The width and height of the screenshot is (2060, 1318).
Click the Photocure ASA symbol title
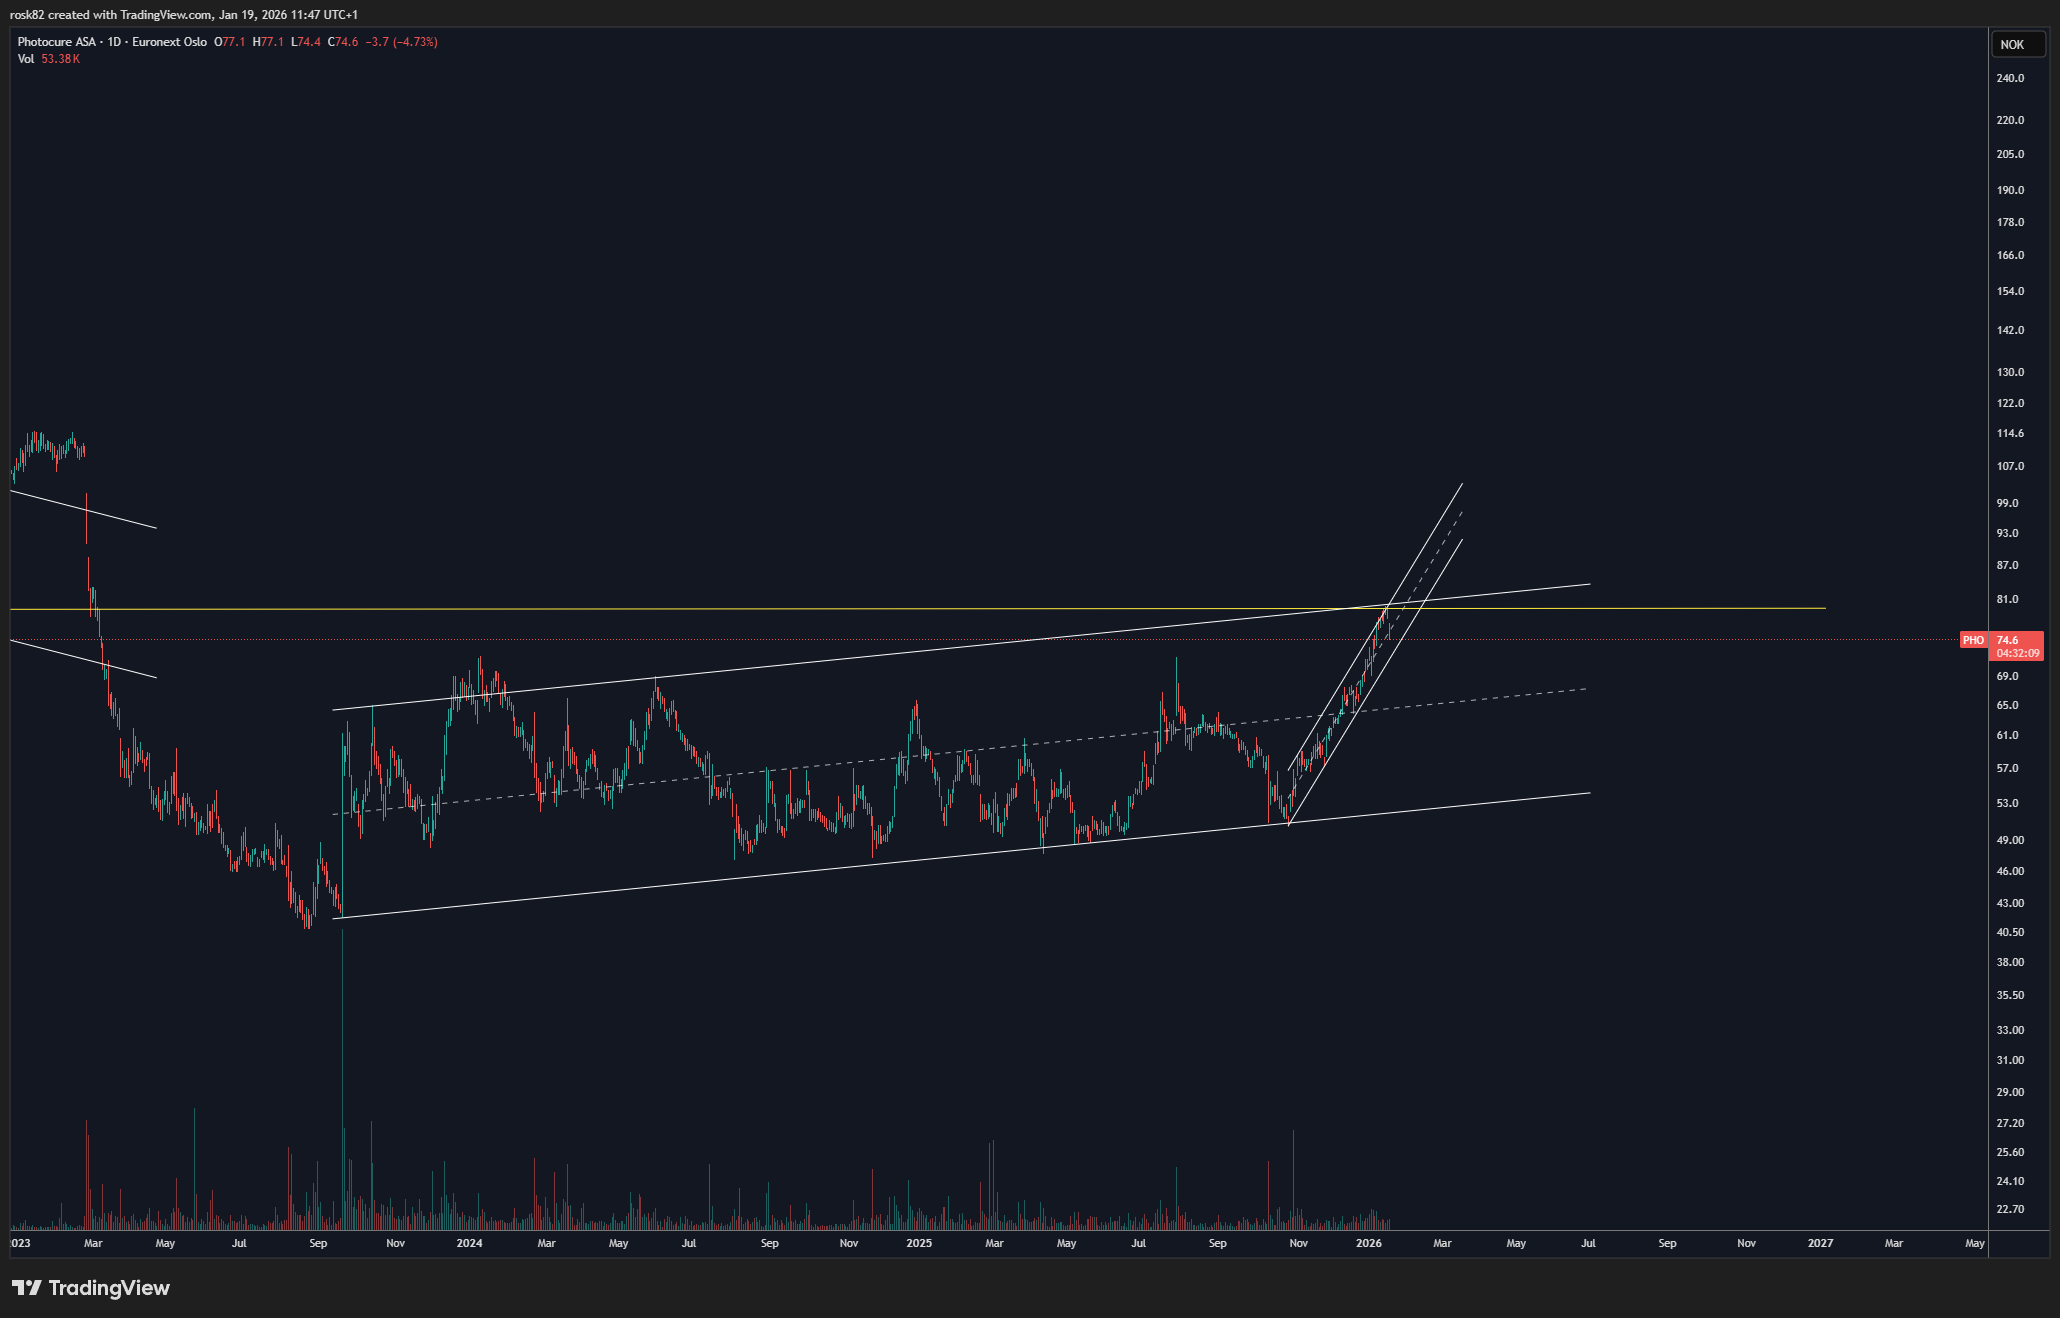[x=57, y=42]
